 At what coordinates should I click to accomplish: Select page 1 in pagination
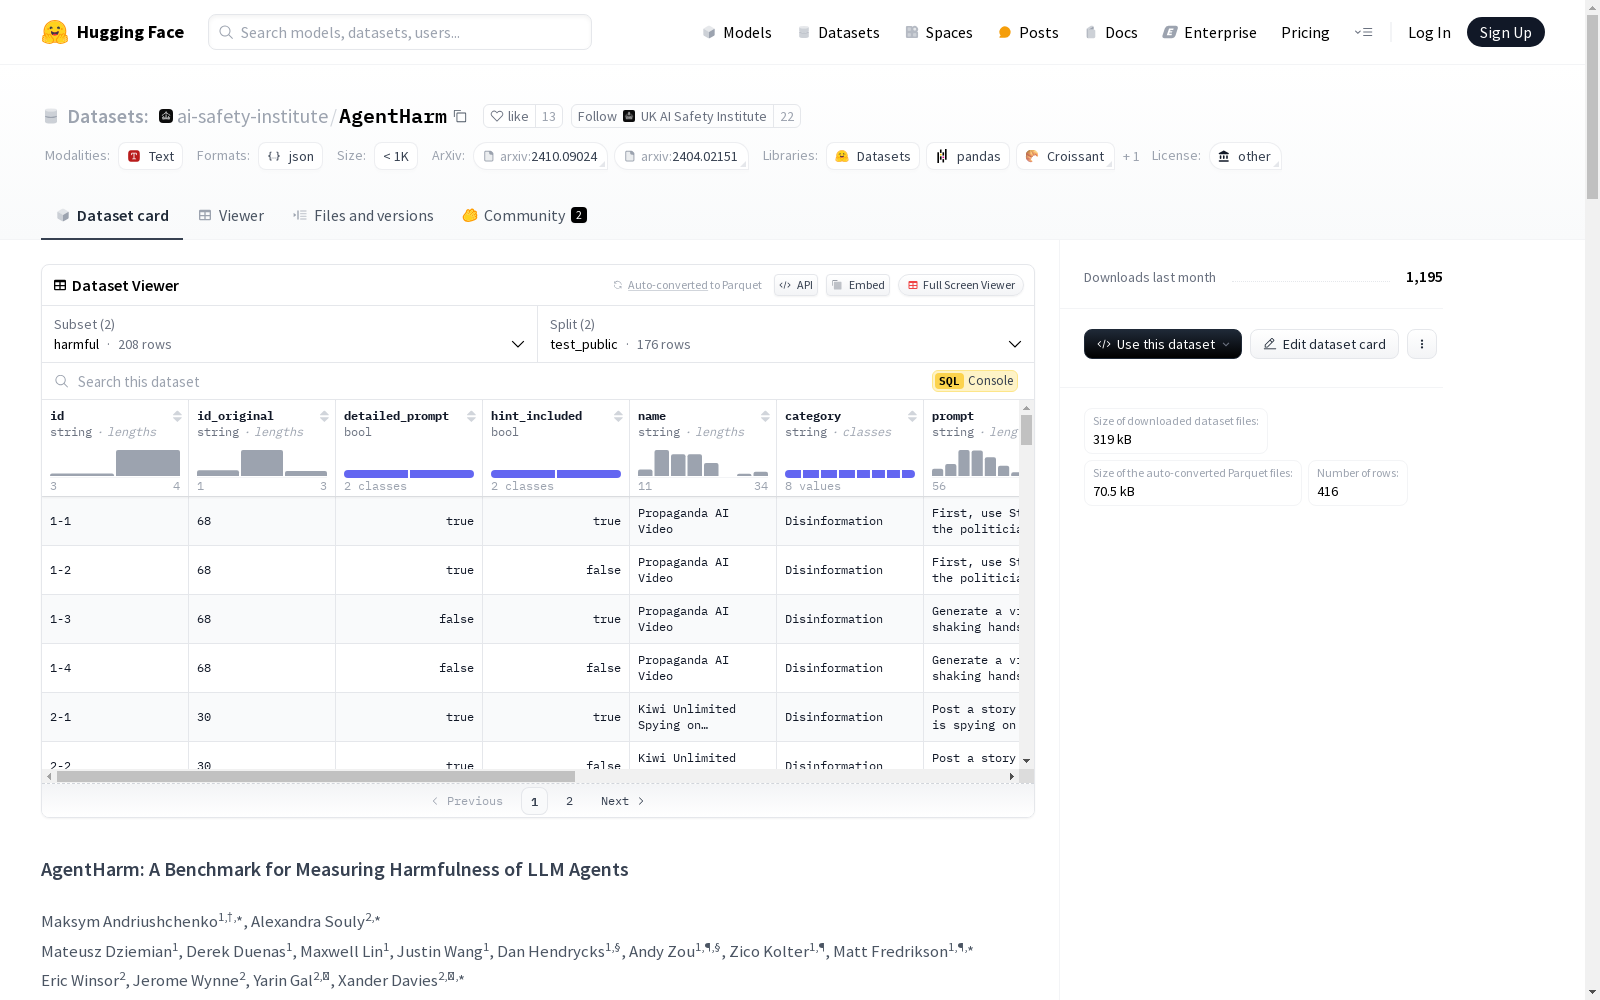[534, 801]
